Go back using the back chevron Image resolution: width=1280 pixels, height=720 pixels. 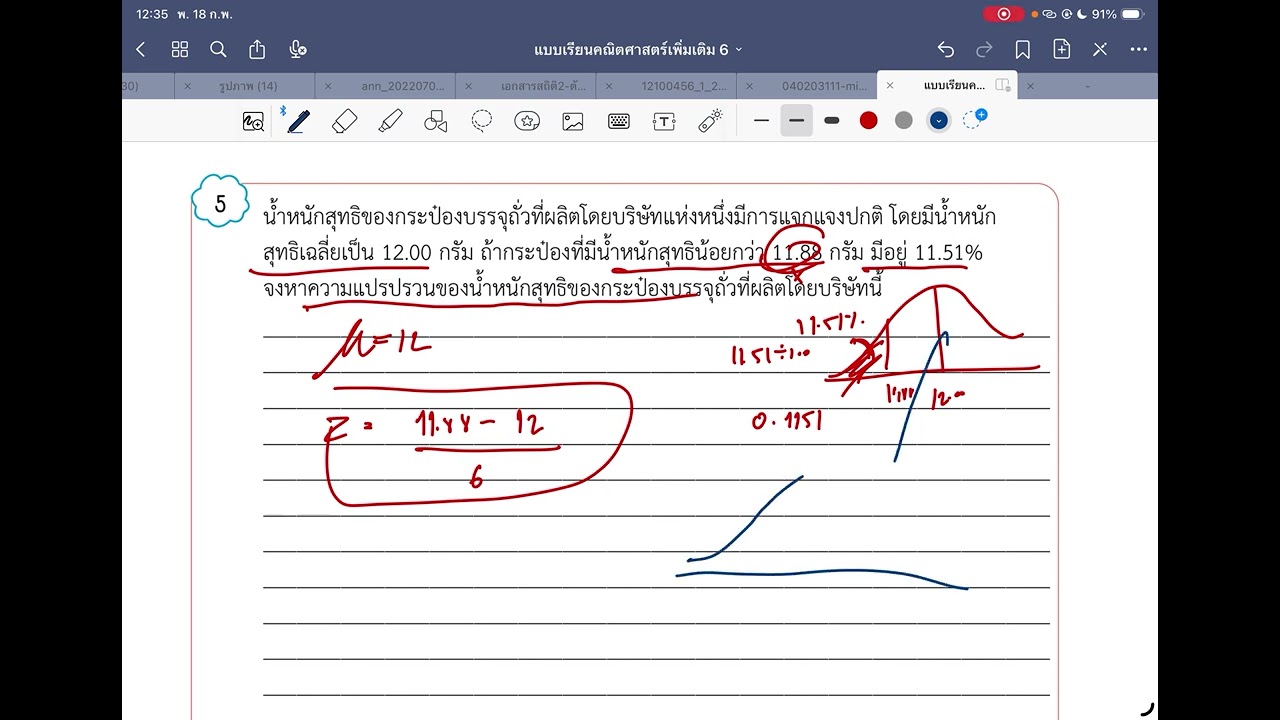(x=141, y=49)
